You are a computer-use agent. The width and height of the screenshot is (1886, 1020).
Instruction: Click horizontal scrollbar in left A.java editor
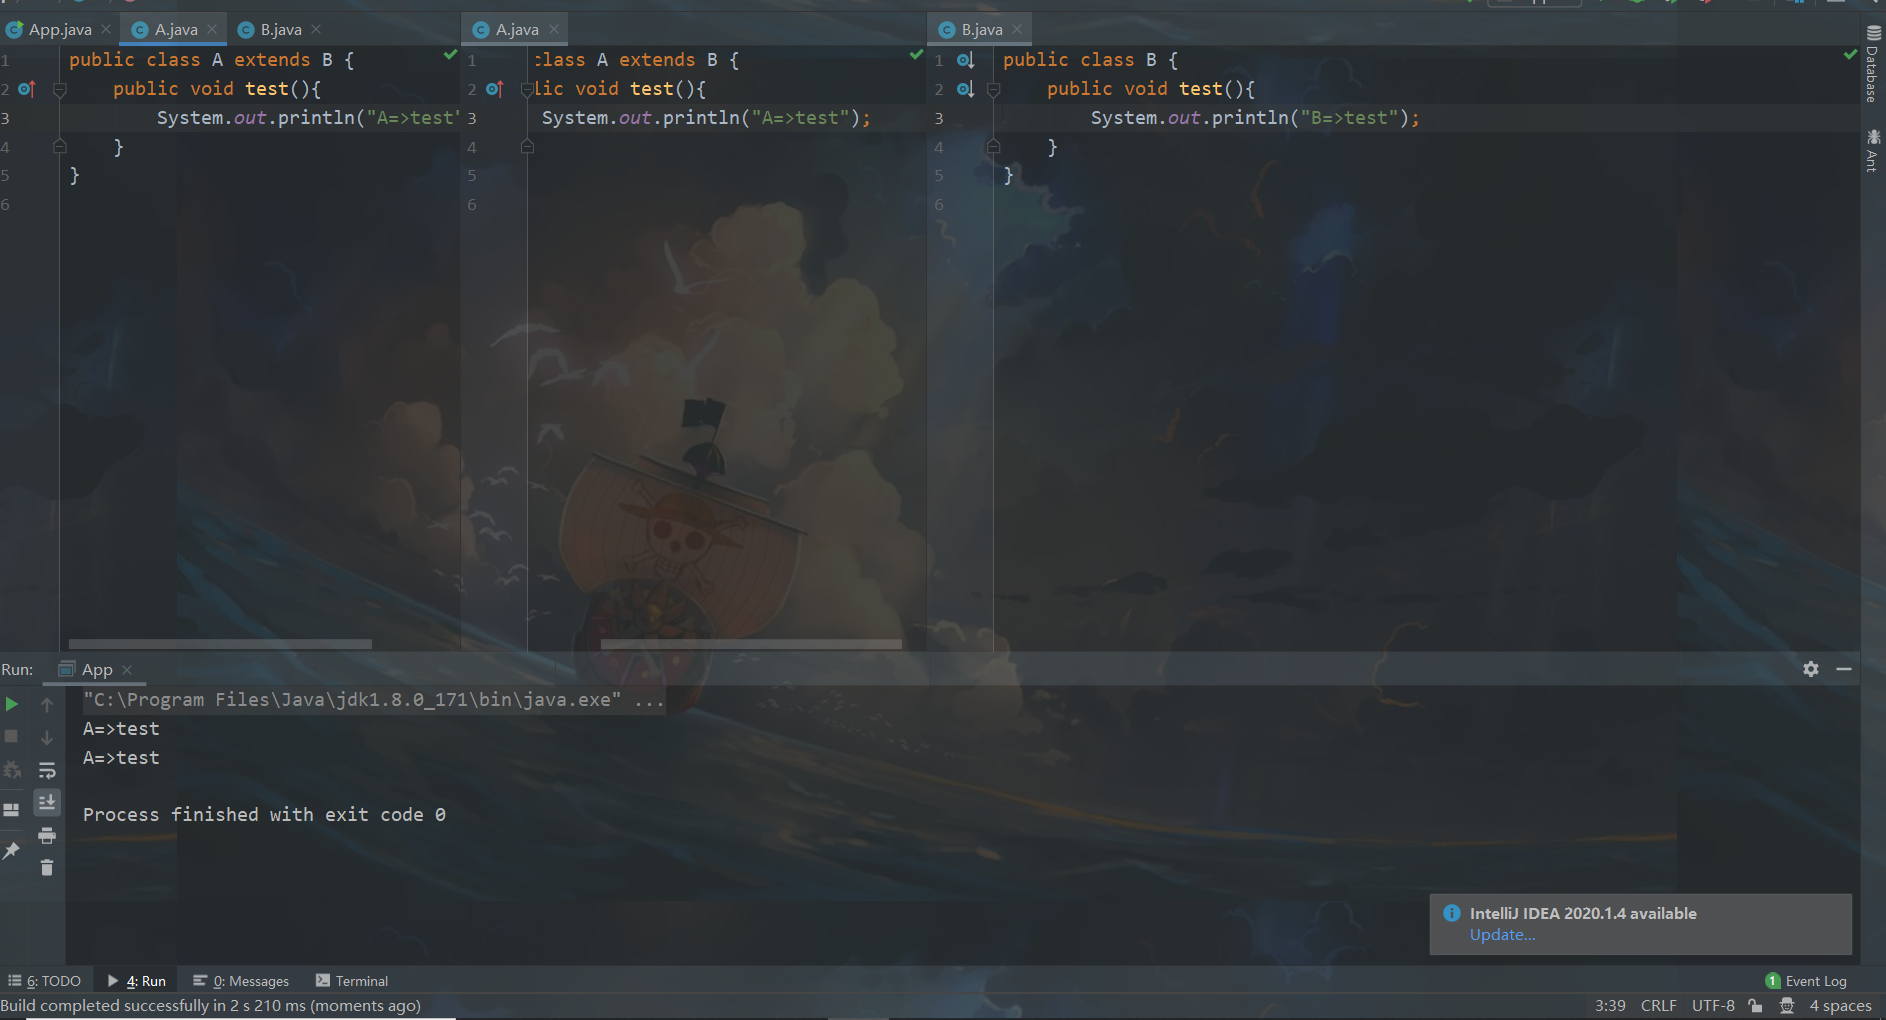[x=220, y=644]
